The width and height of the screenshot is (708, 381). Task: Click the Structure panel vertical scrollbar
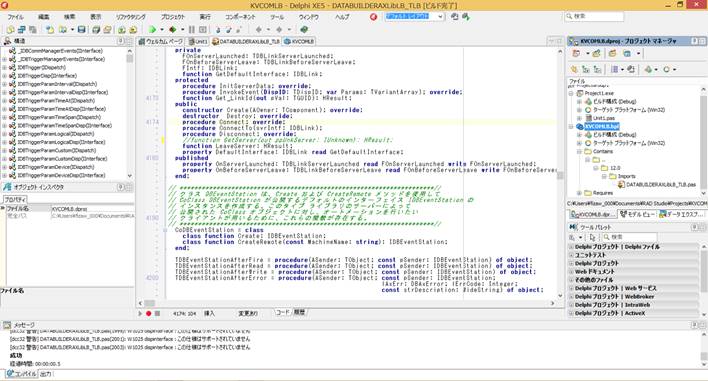pos(130,113)
